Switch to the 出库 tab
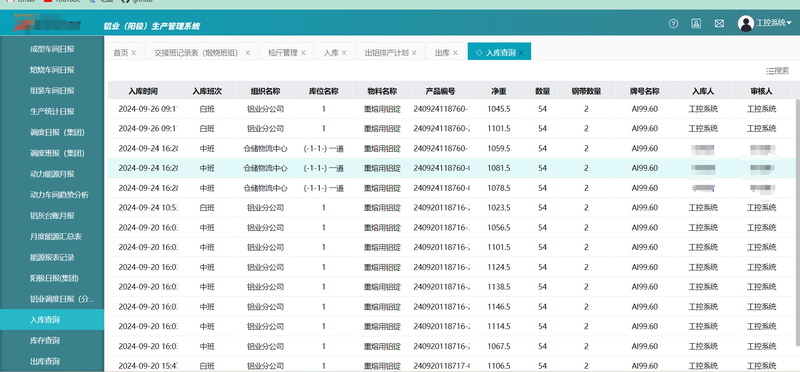This screenshot has height=372, width=800. pos(442,53)
